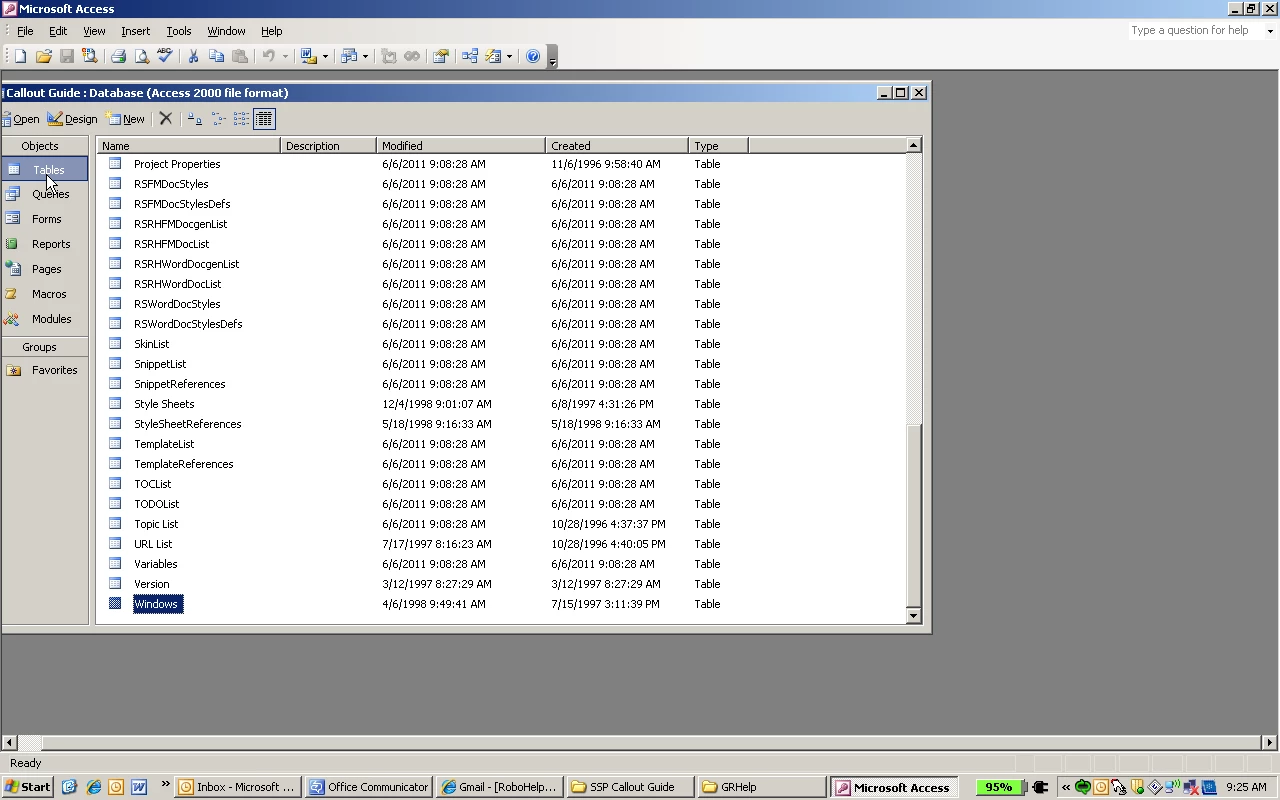The image size is (1280, 800).
Task: Select the SkinList table row
Action: pos(151,344)
